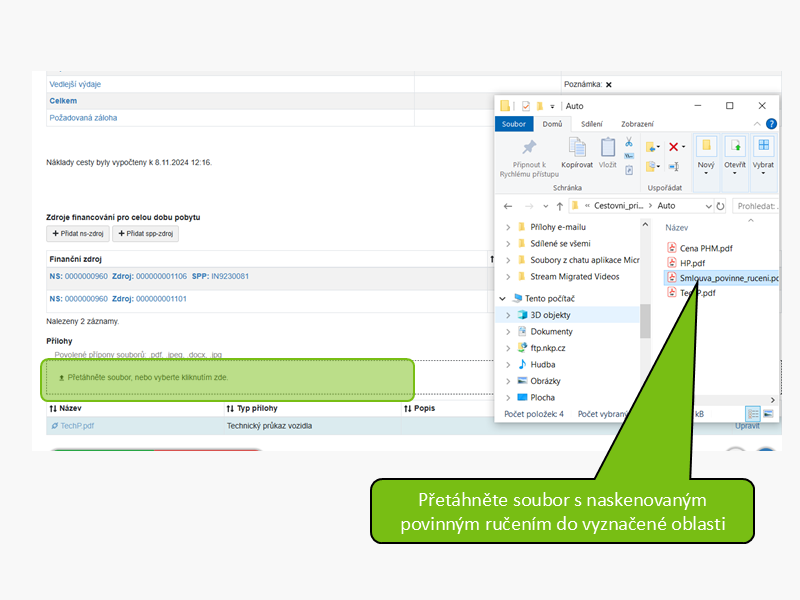Click the Upravit link in the TechP.pdf row
This screenshot has width=800, height=600.
tap(747, 426)
